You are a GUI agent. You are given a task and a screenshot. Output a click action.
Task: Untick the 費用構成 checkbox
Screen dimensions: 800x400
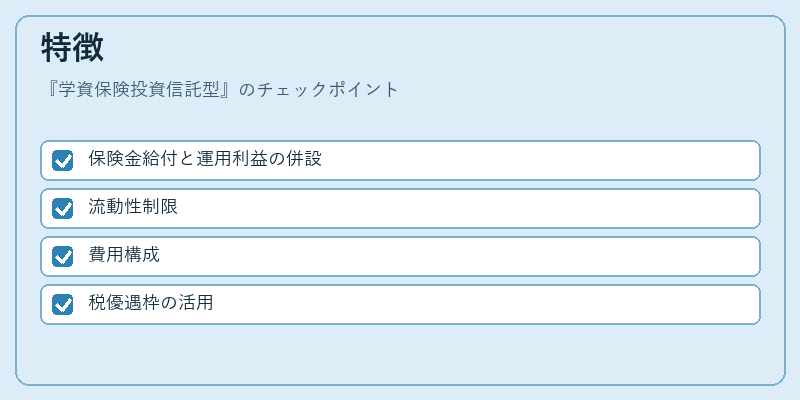point(62,257)
